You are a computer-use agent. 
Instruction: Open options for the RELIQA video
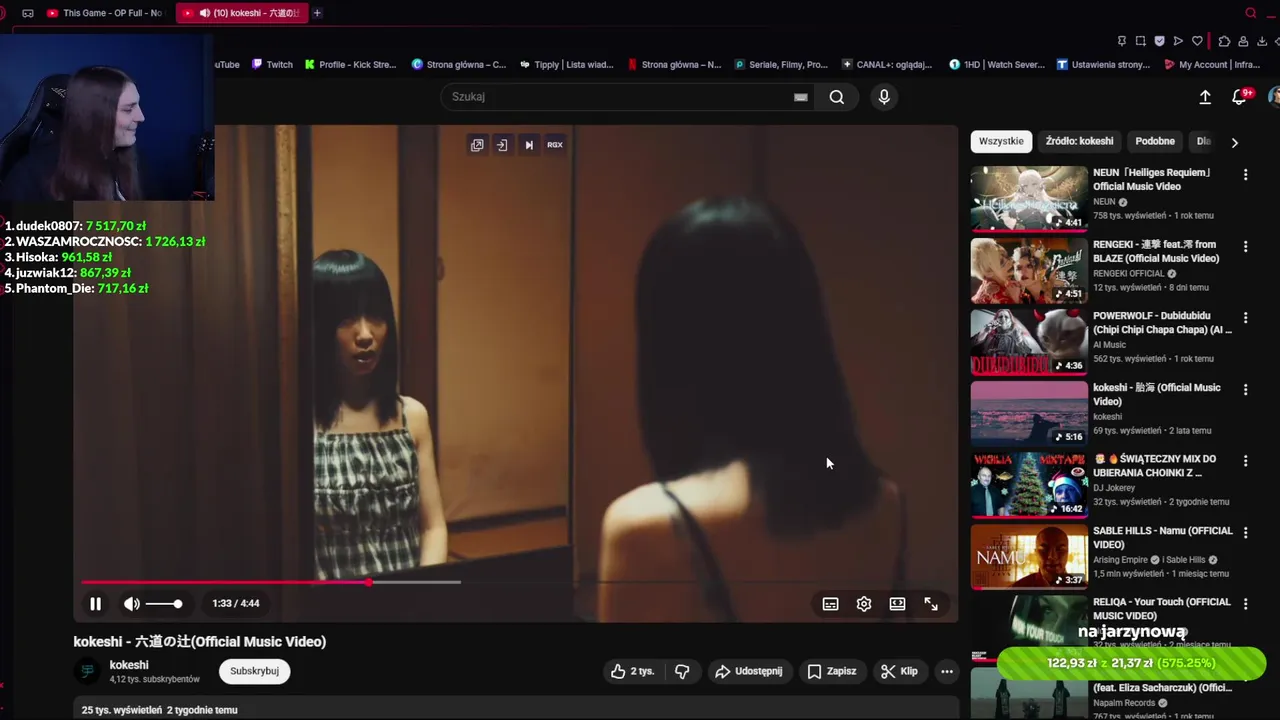1245,604
